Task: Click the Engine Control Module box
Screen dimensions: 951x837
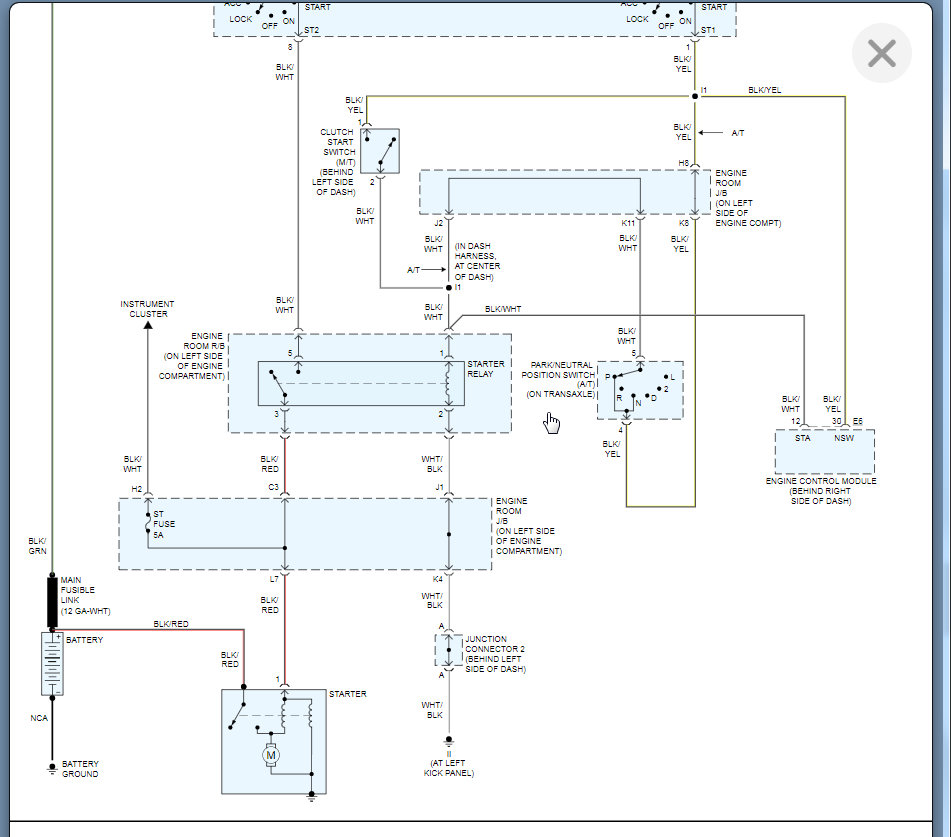Action: (824, 452)
